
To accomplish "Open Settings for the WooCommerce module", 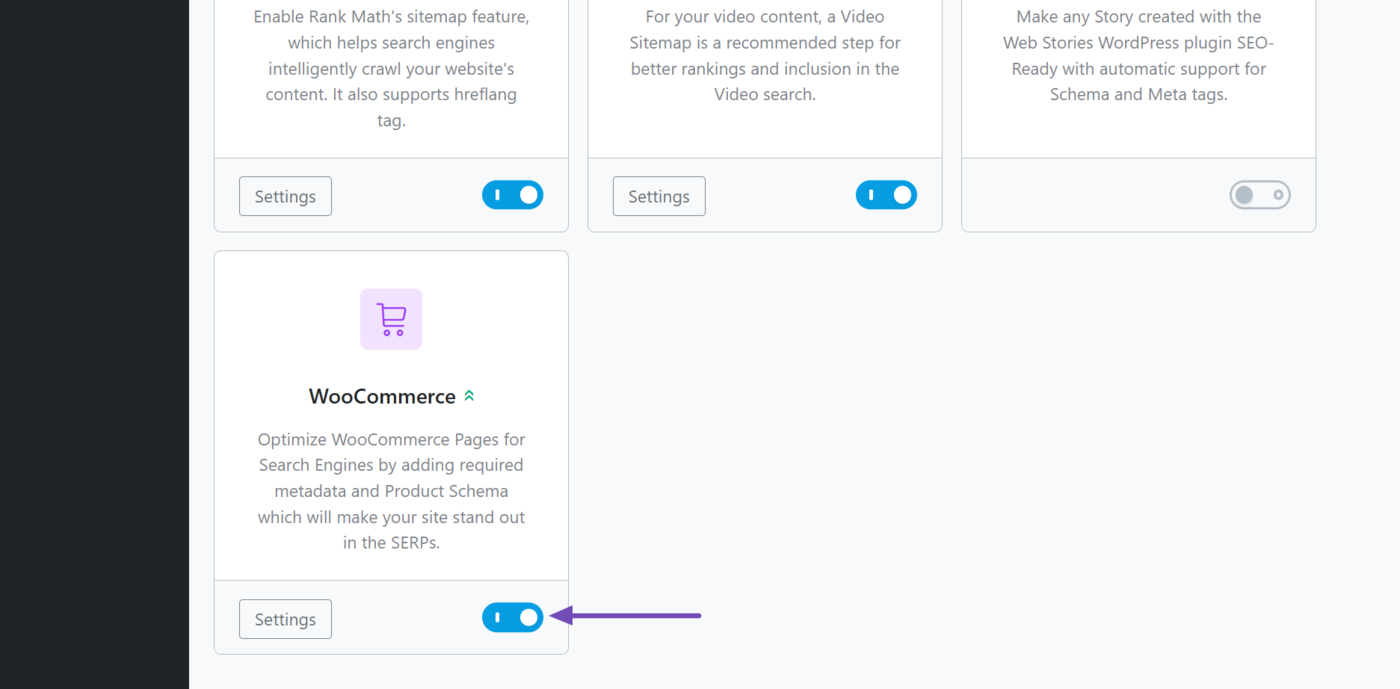I will tap(285, 619).
